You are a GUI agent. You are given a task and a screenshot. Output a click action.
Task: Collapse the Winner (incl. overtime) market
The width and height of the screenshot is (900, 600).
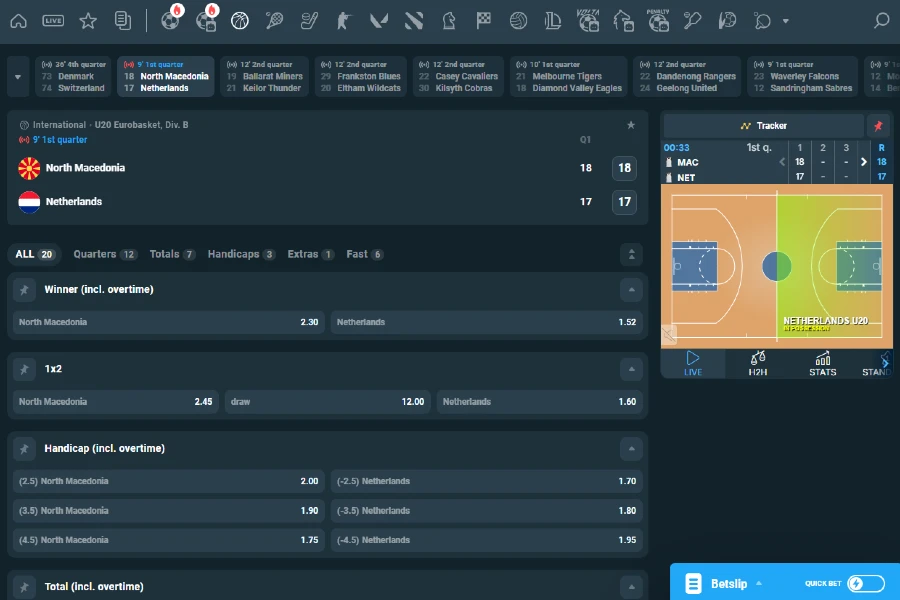click(x=631, y=290)
